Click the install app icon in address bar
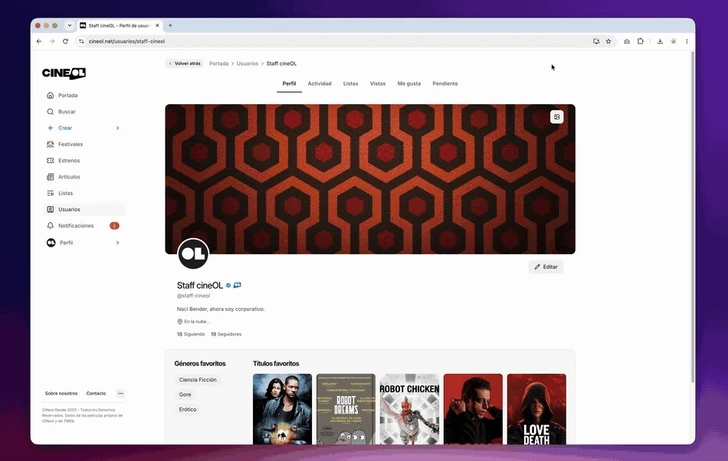The height and width of the screenshot is (461, 728). click(596, 41)
